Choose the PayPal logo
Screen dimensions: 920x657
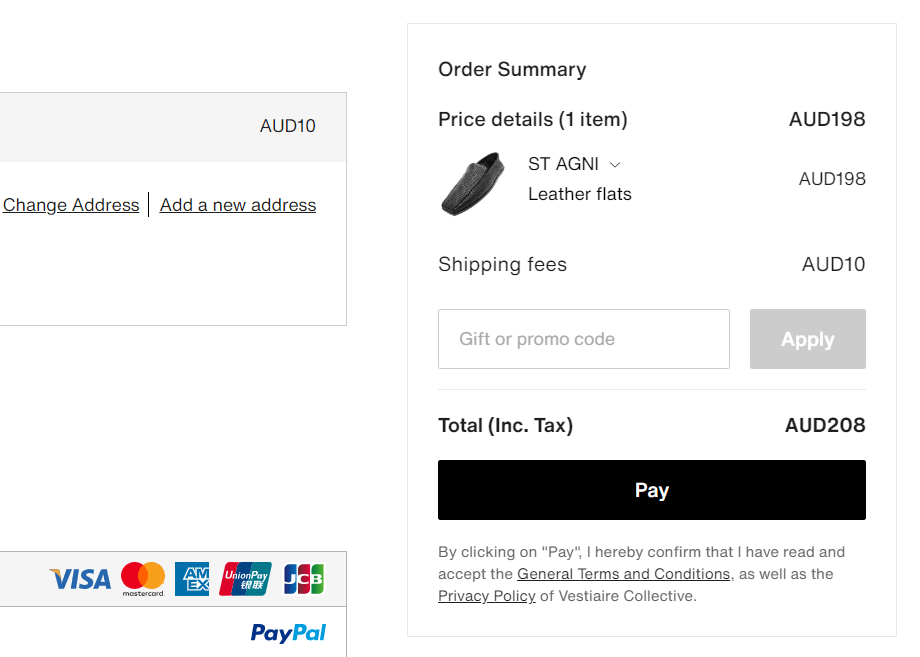tap(288, 633)
